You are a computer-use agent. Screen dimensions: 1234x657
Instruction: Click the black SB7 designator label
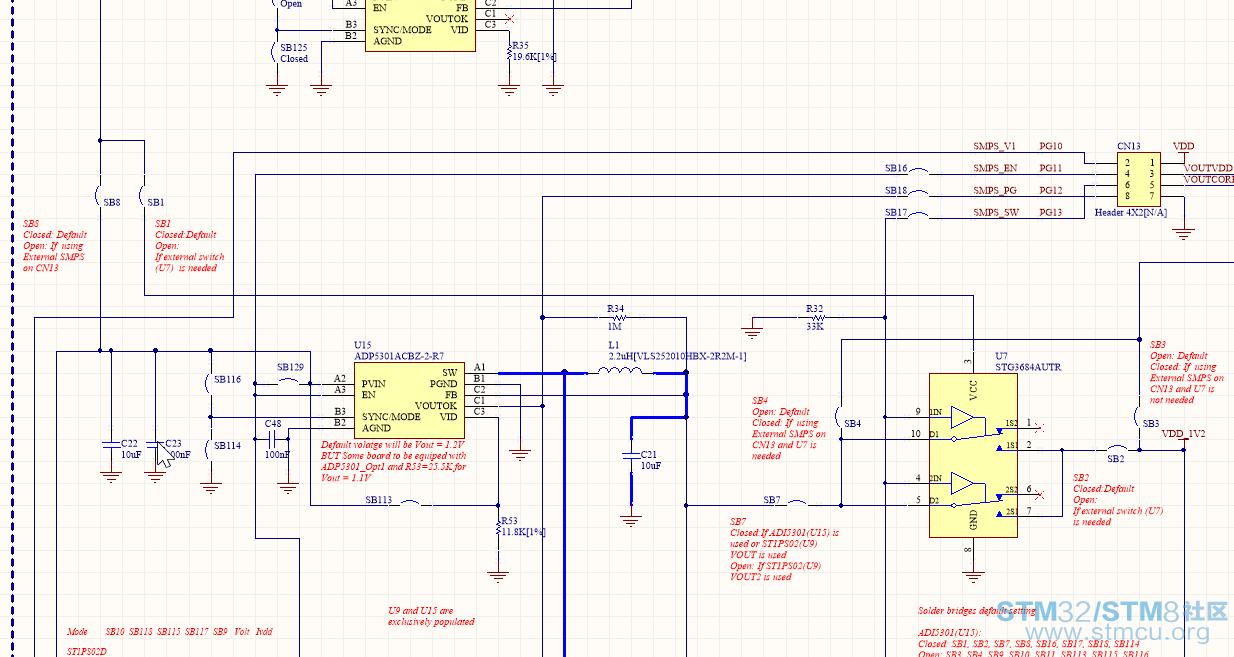[772, 500]
